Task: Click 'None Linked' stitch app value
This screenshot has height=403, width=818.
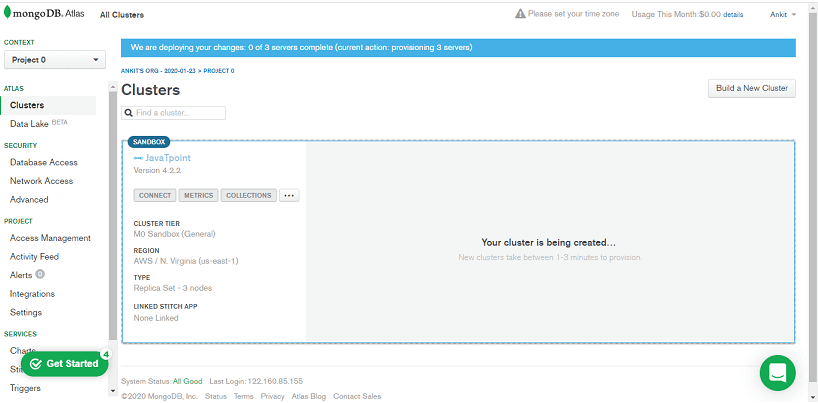Action: (156, 318)
